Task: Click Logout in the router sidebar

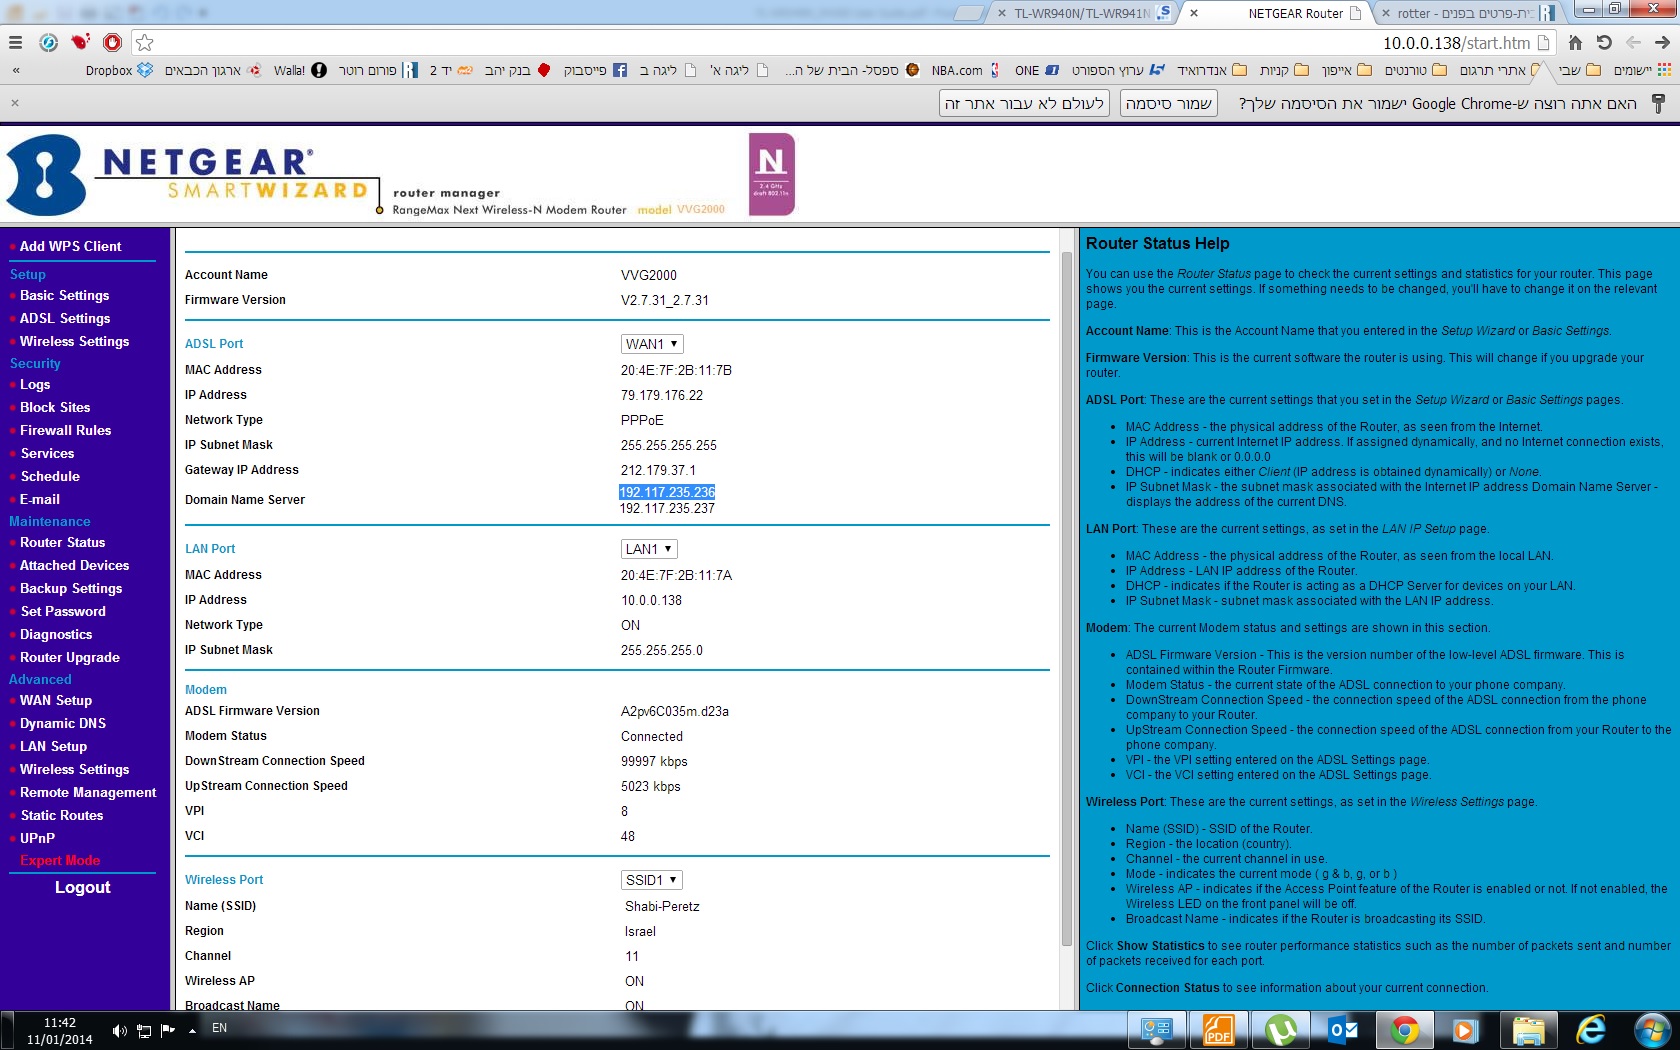Action: click(82, 887)
